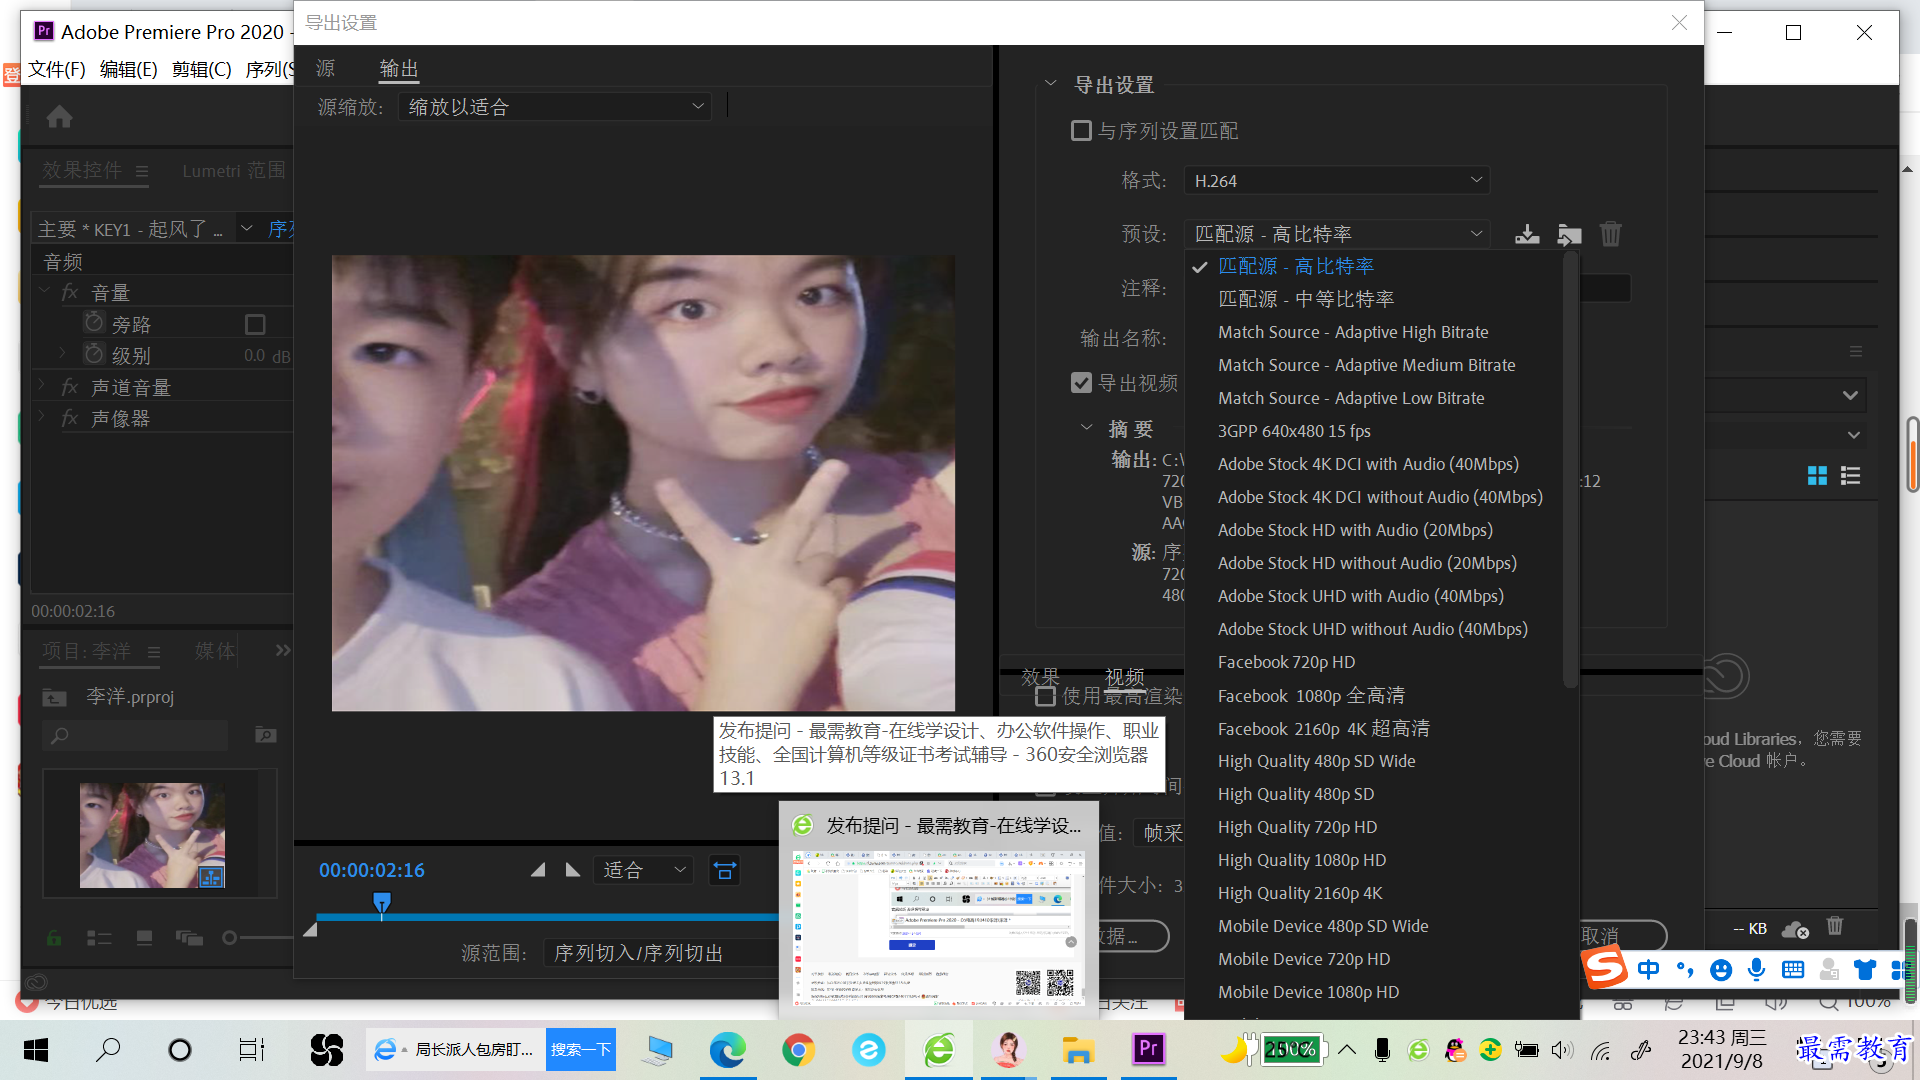Open the preset dropdown
Screen dimensions: 1920x1080
pyautogui.click(x=1337, y=234)
